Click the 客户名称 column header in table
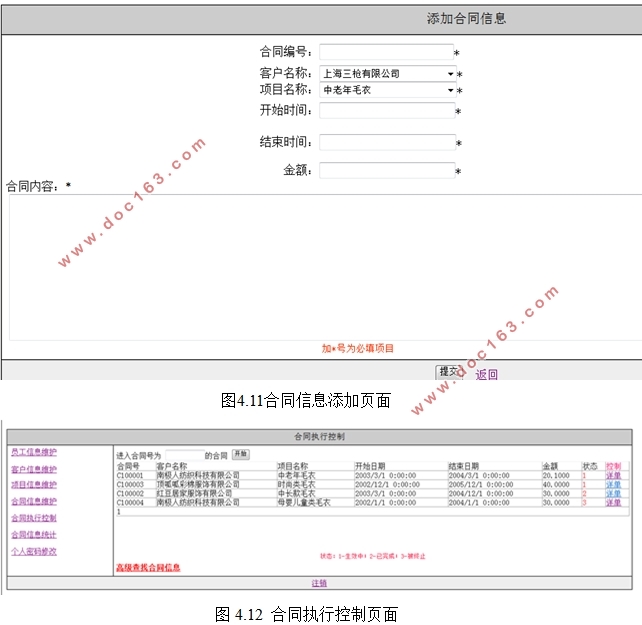The height and width of the screenshot is (625, 642). pos(172,466)
